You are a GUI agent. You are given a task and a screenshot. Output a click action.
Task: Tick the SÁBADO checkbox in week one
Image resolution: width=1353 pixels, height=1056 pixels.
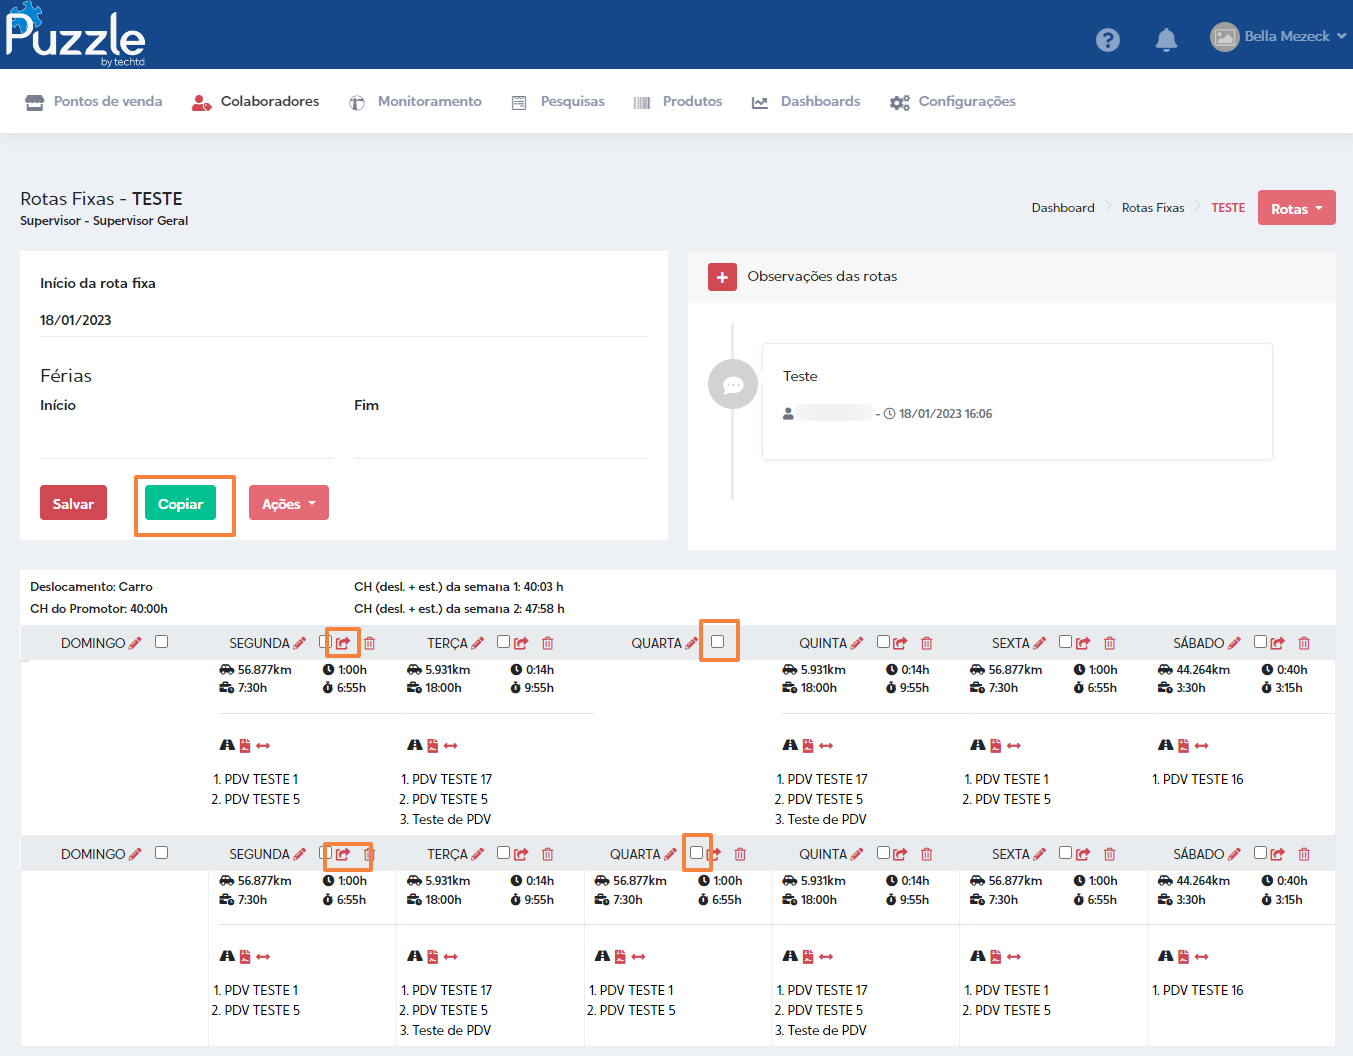pos(1260,642)
